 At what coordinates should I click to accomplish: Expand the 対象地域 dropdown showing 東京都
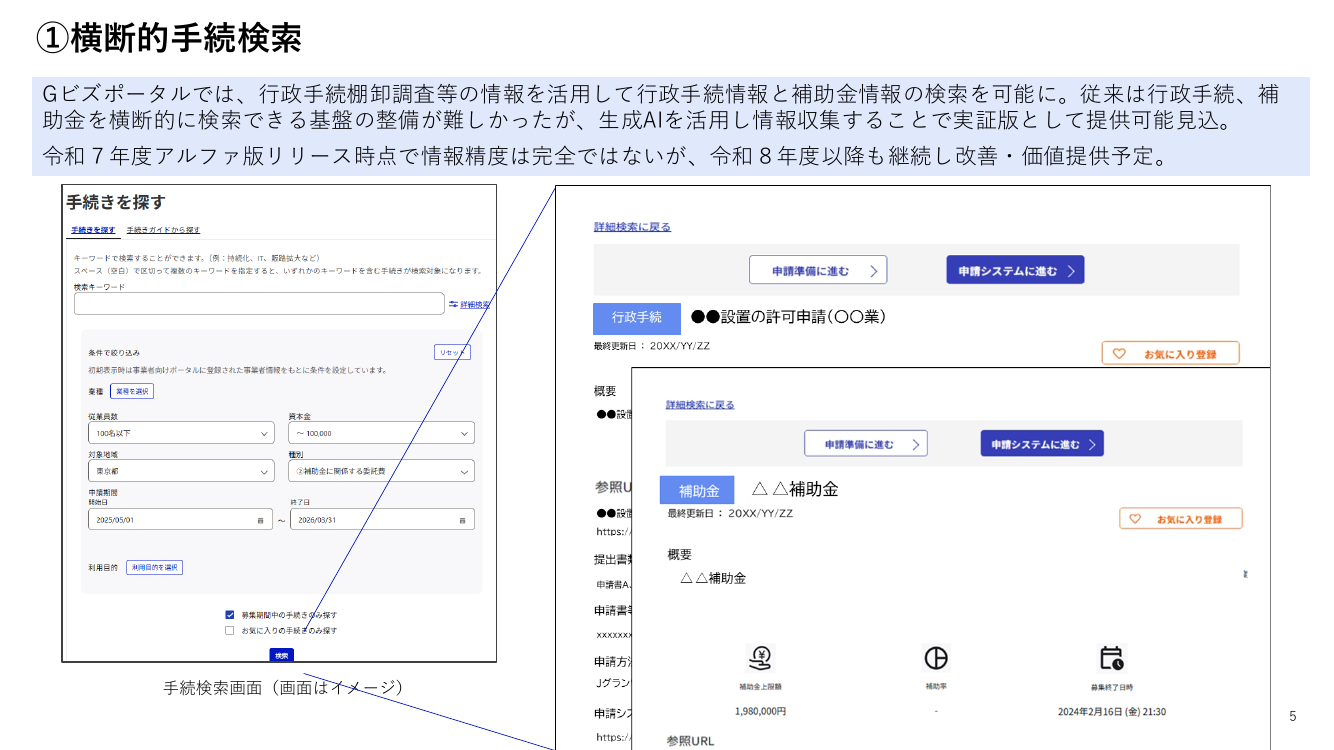coord(181,471)
